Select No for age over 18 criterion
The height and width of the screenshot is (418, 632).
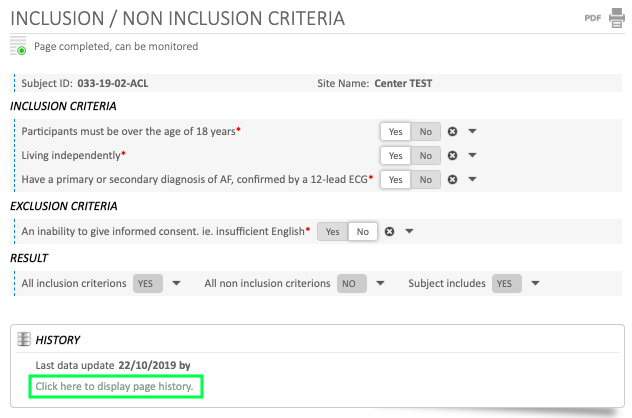coord(425,131)
